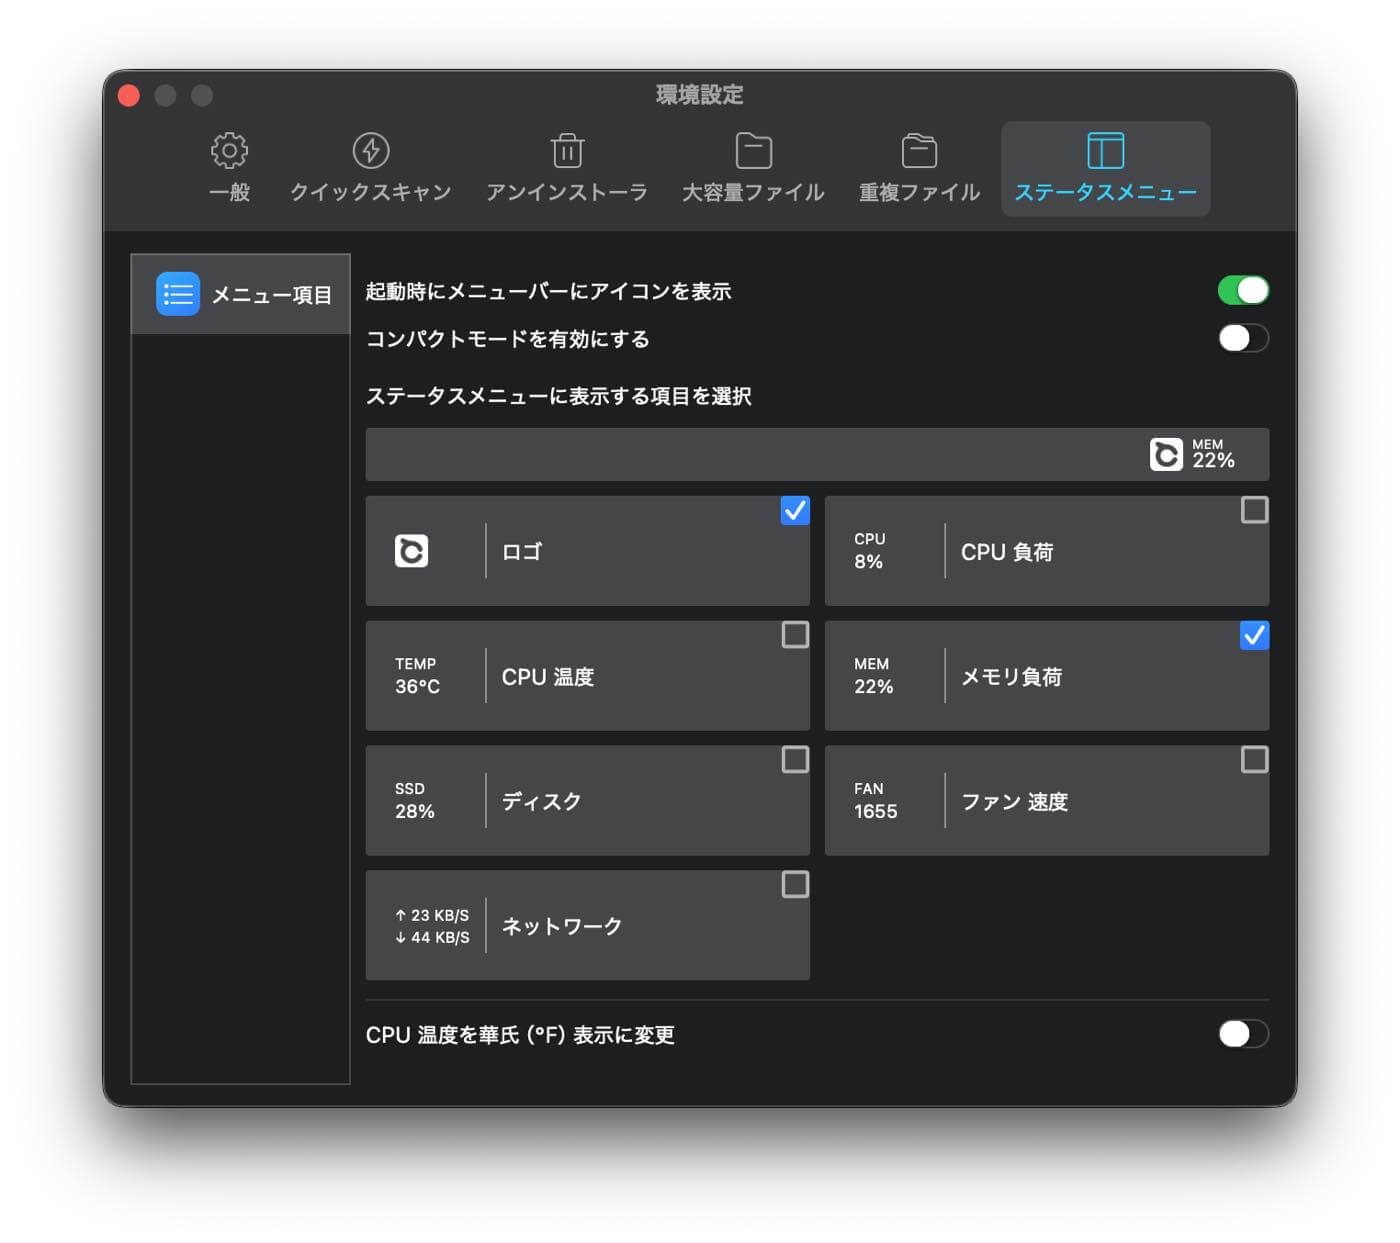
Task: Click the 重複ファイル folder icon
Action: tap(918, 149)
